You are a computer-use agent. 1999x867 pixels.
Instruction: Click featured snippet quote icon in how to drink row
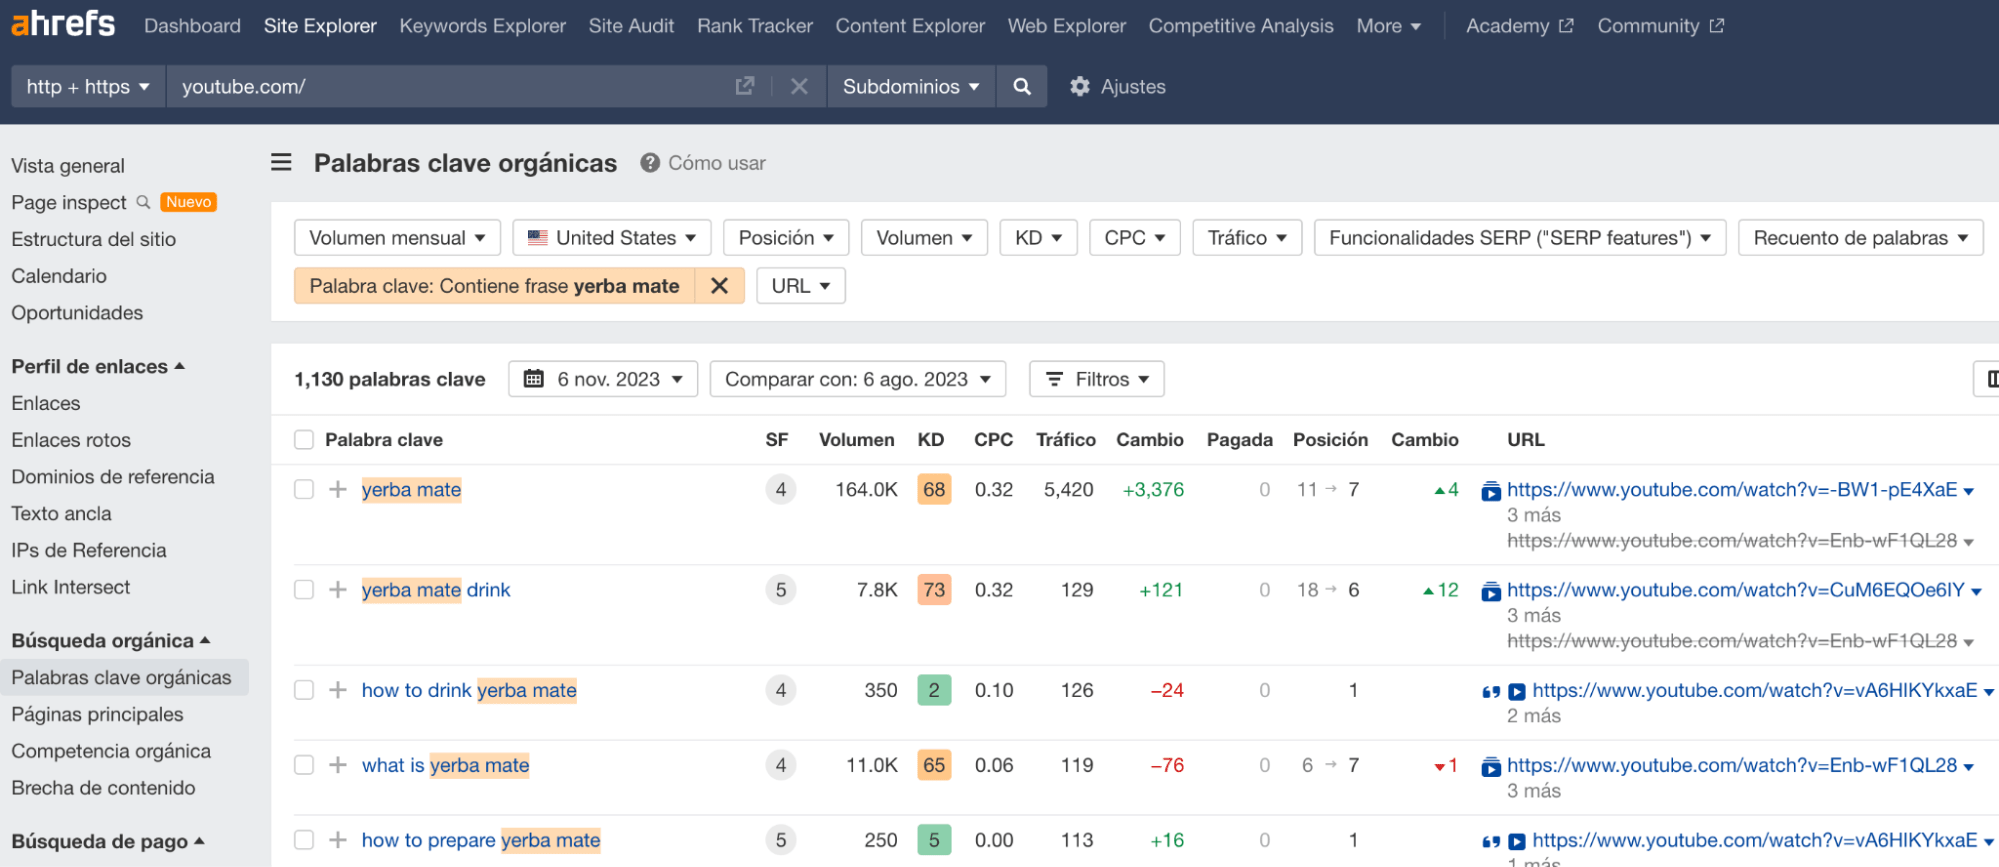point(1491,691)
